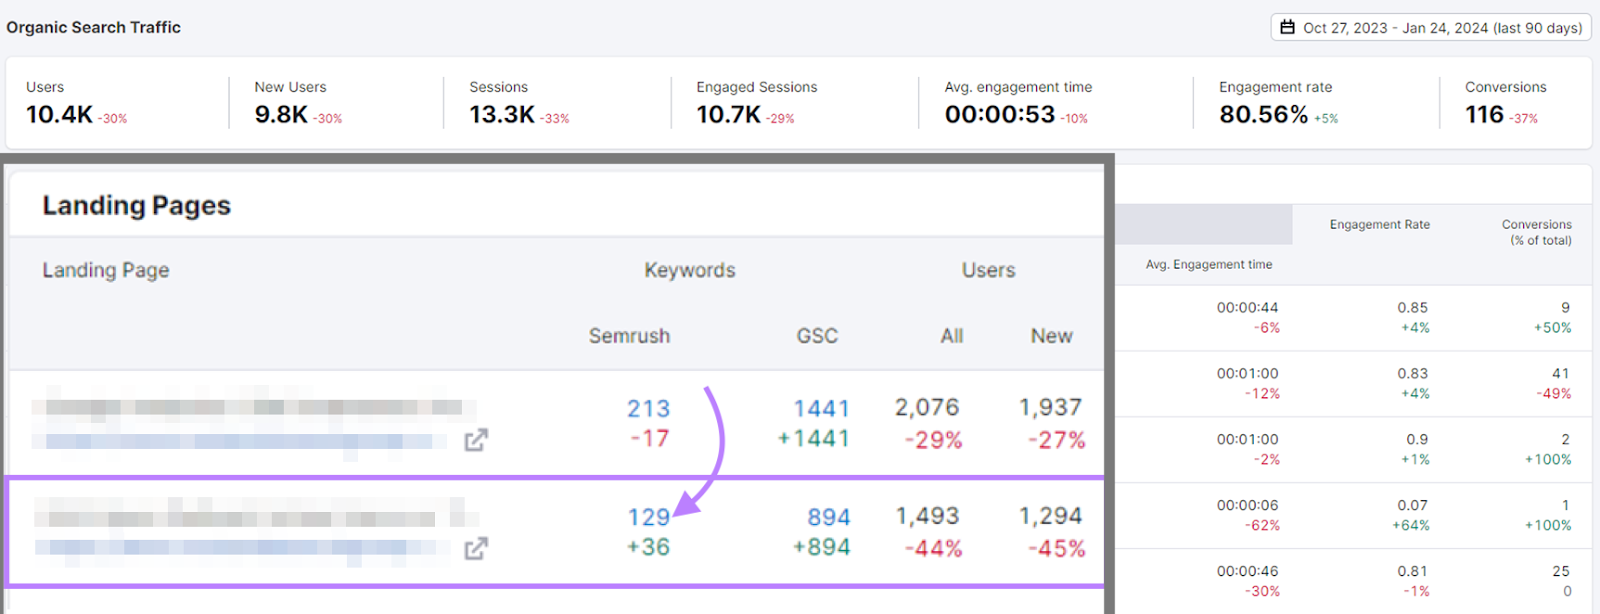This screenshot has width=1600, height=614.
Task: Open the 1441 GSC keywords value
Action: point(820,408)
